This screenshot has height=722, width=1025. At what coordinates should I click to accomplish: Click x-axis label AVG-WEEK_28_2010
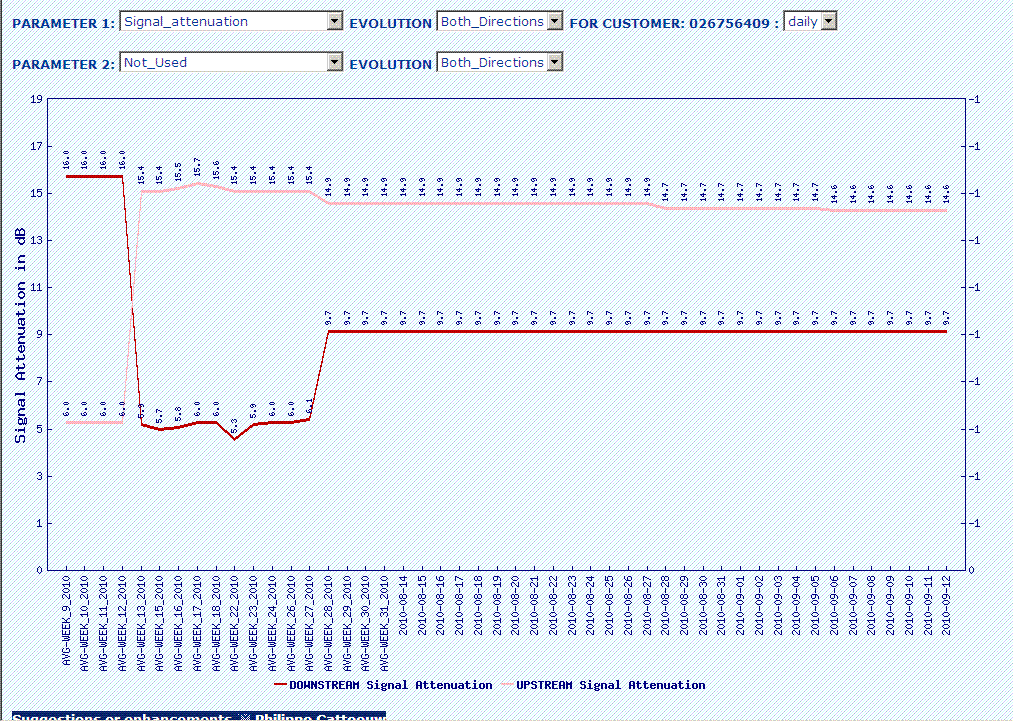click(x=328, y=623)
